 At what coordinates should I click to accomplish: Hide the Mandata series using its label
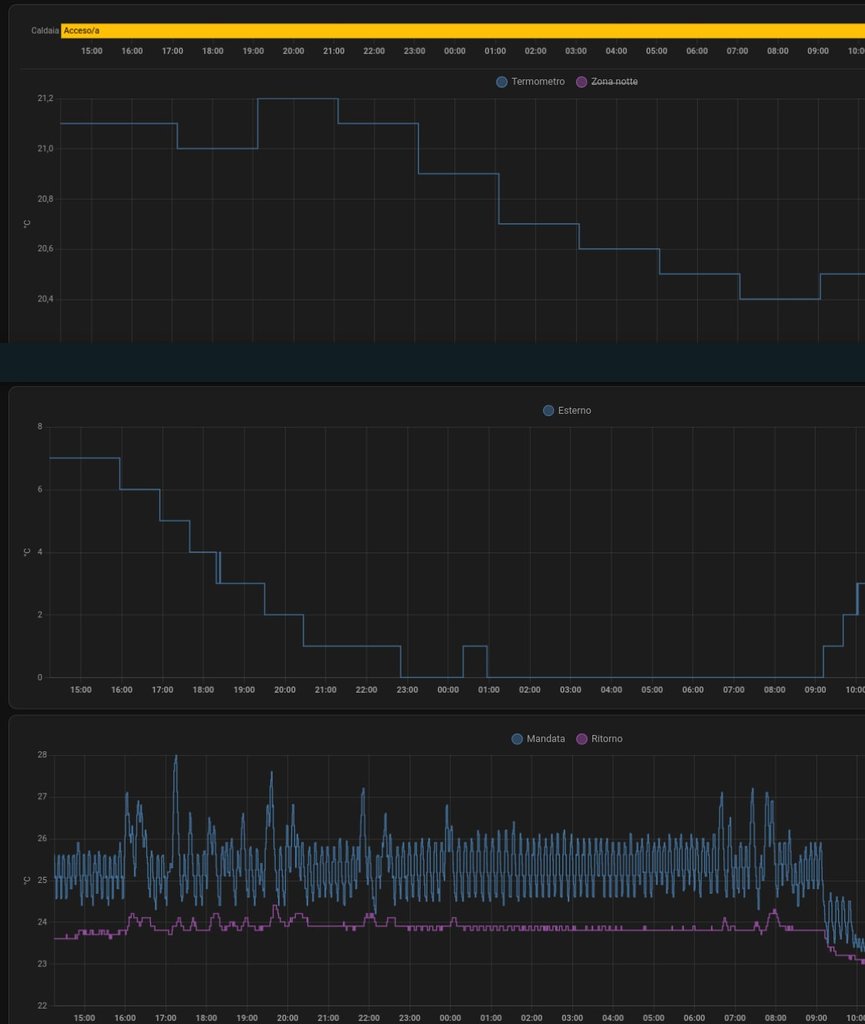point(546,739)
